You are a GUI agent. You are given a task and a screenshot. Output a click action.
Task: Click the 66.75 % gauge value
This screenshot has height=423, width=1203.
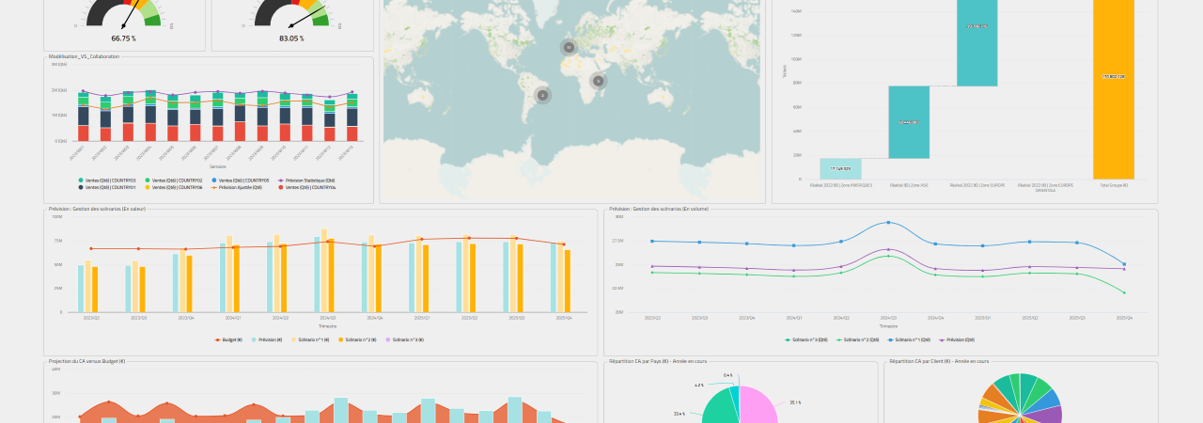(x=124, y=38)
